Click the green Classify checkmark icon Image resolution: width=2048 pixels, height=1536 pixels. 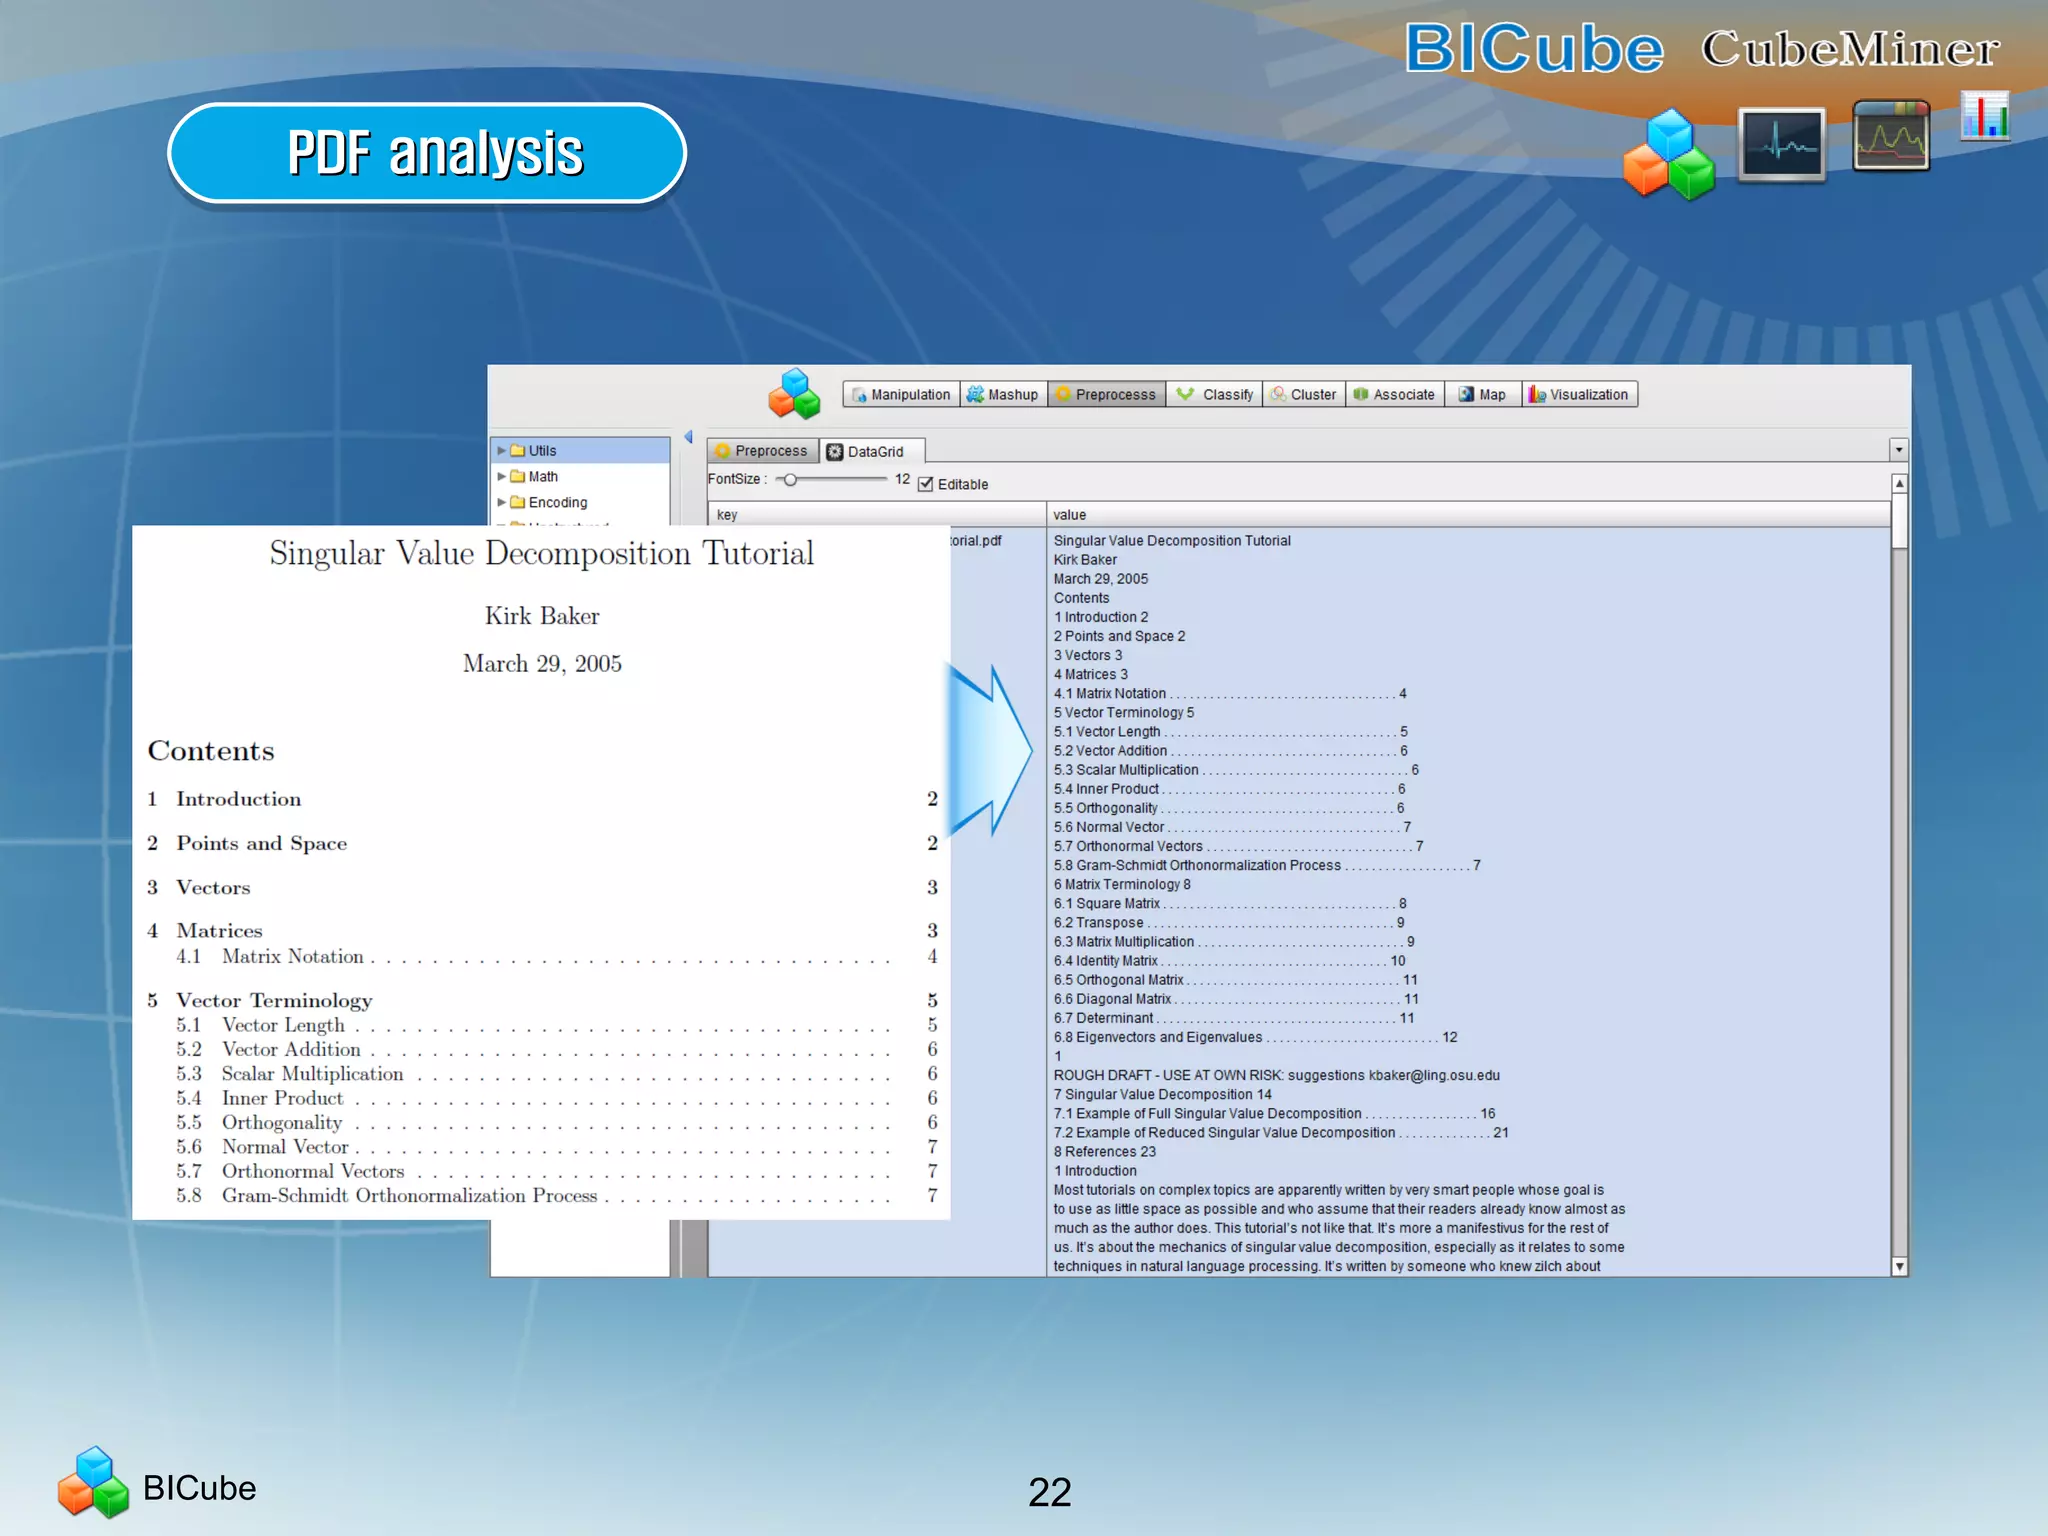tap(1185, 394)
